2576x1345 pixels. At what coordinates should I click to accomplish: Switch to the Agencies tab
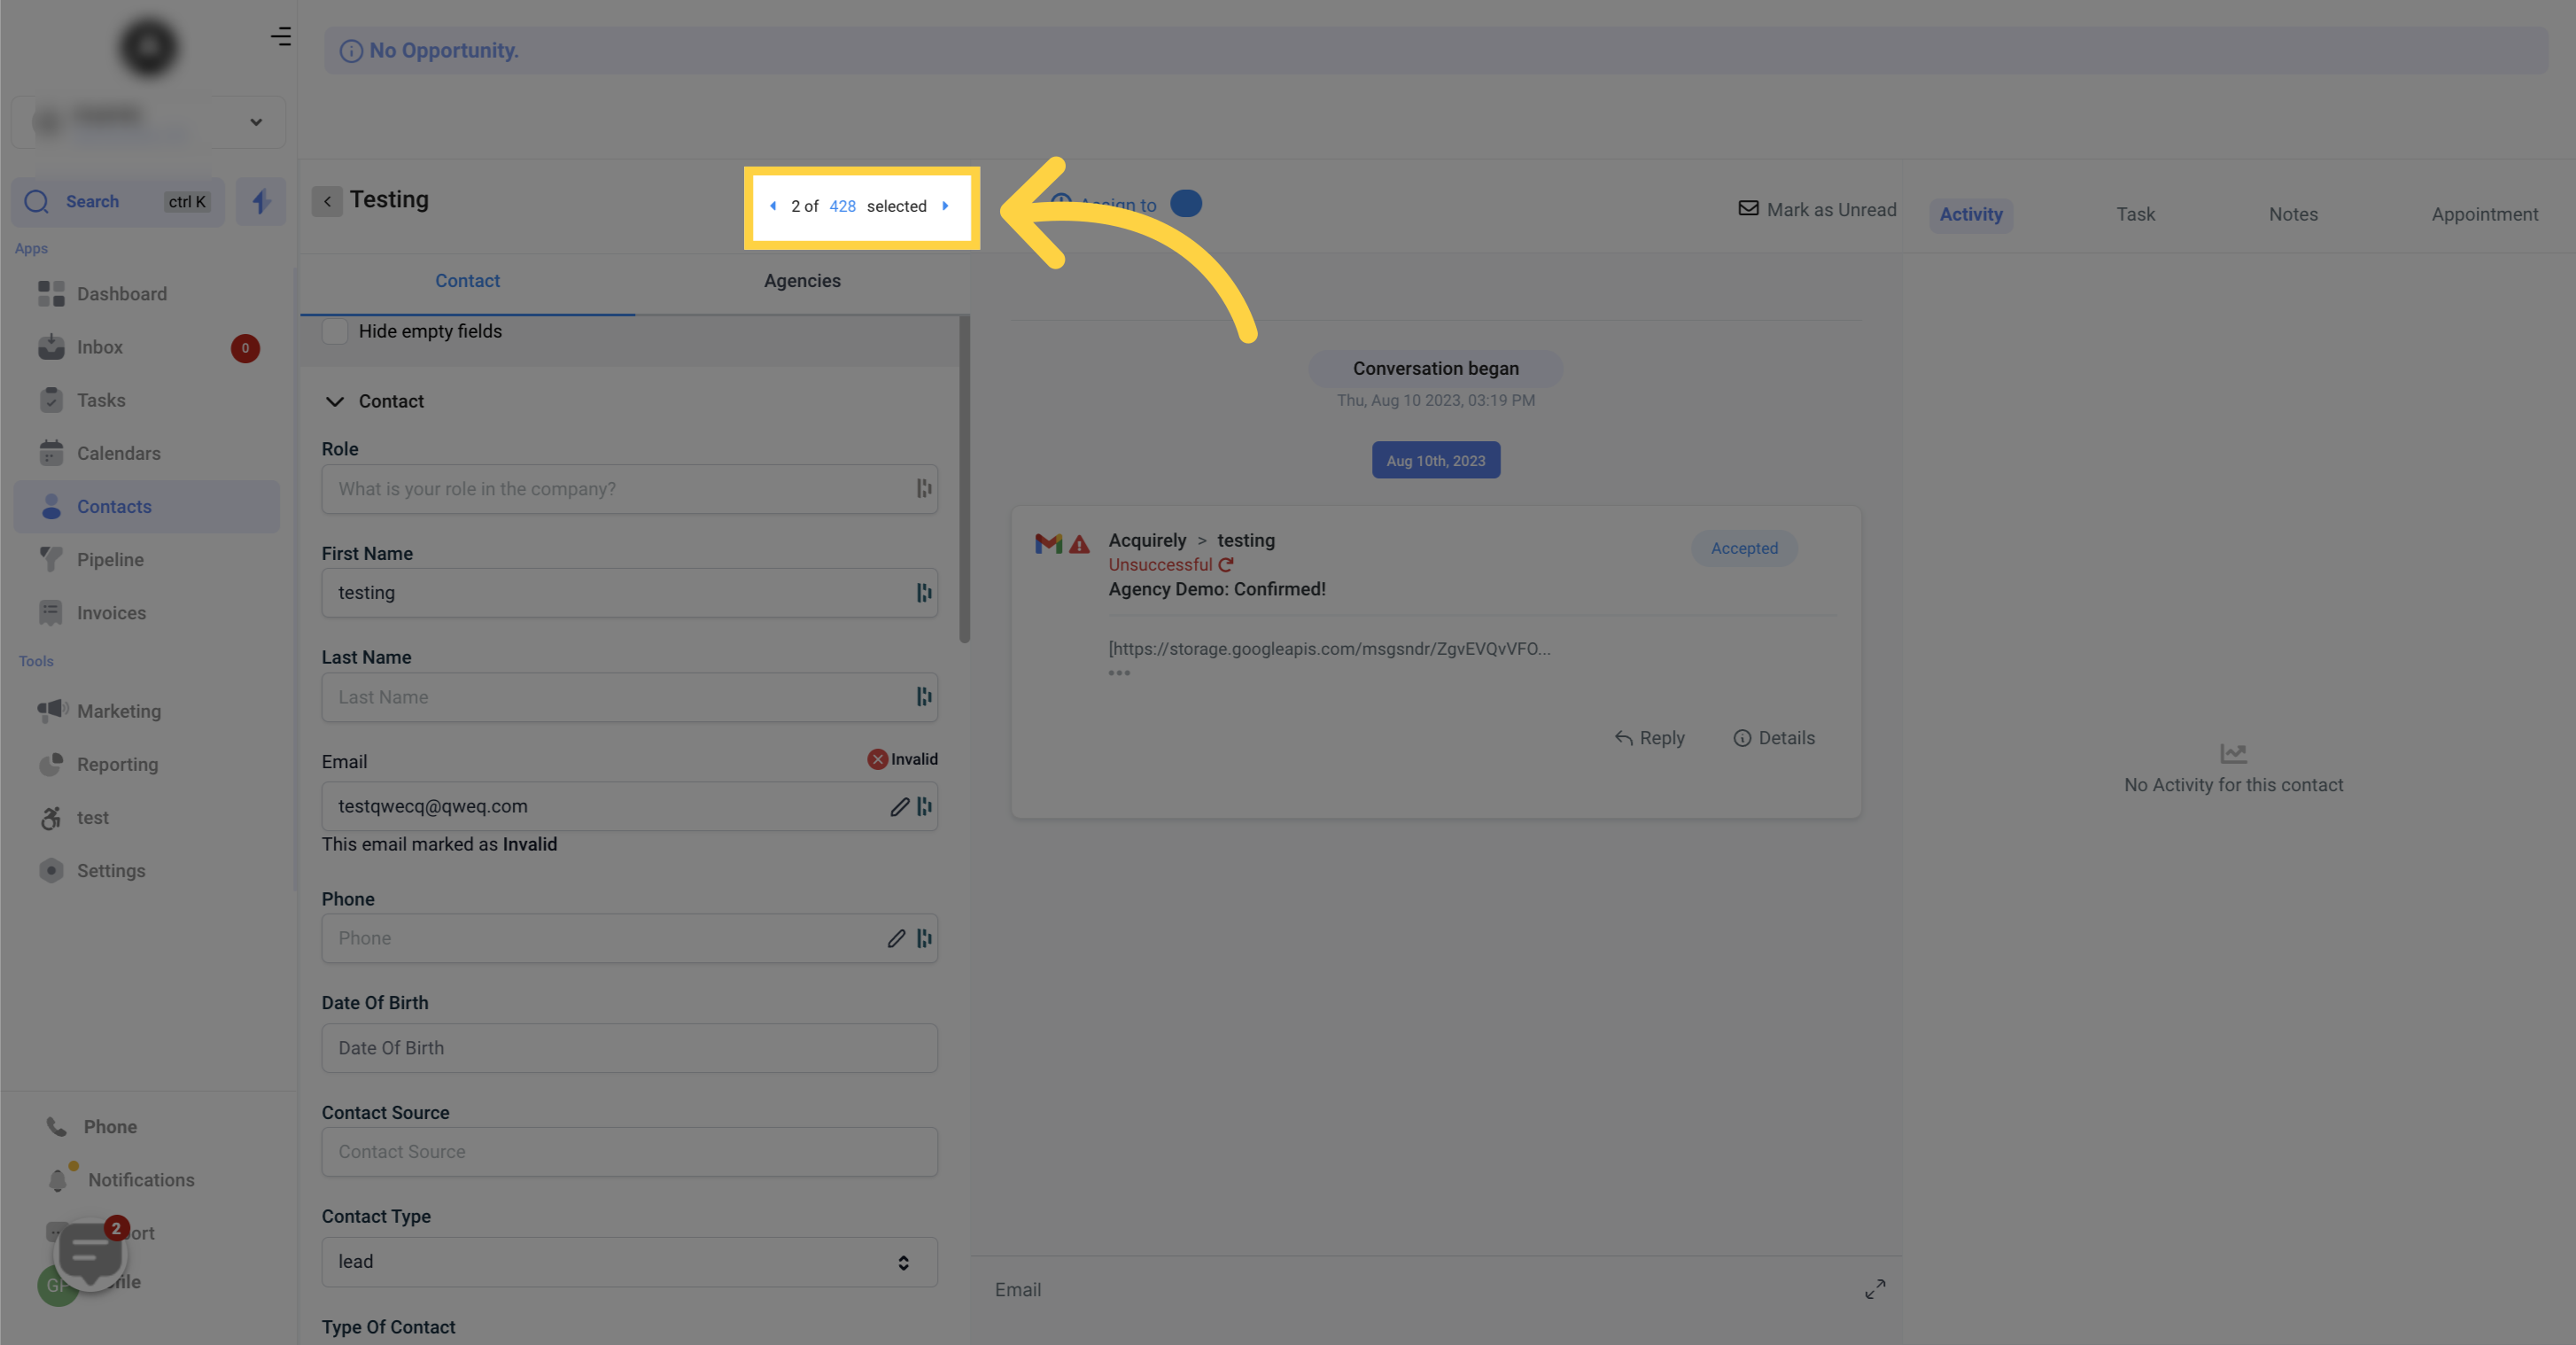pos(803,281)
